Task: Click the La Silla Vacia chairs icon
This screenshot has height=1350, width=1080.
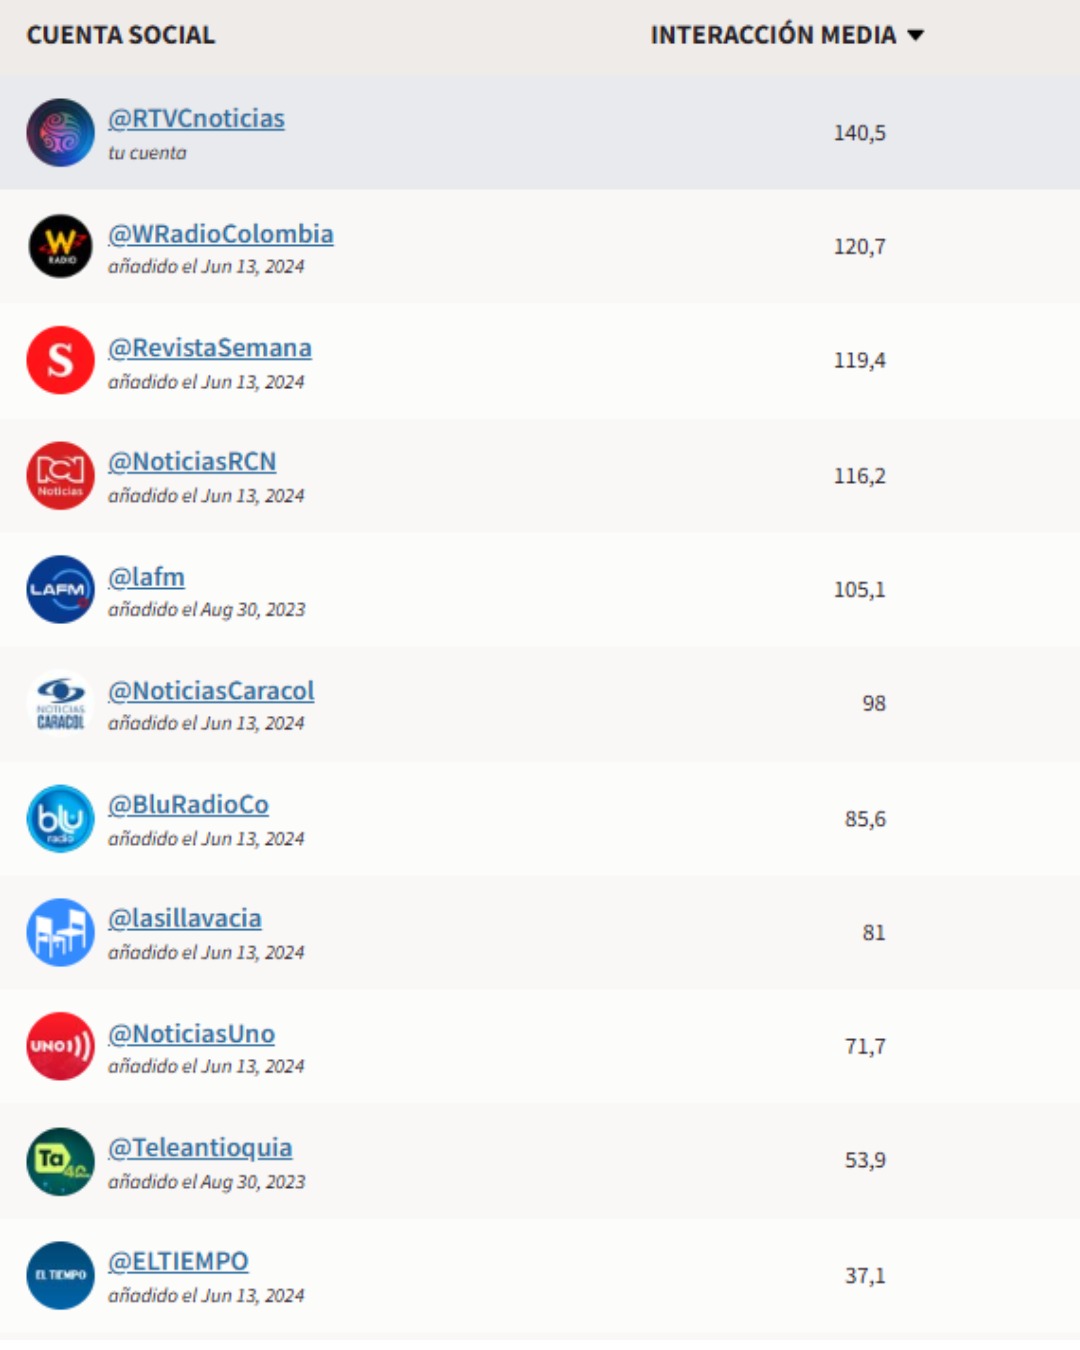Action: point(60,932)
